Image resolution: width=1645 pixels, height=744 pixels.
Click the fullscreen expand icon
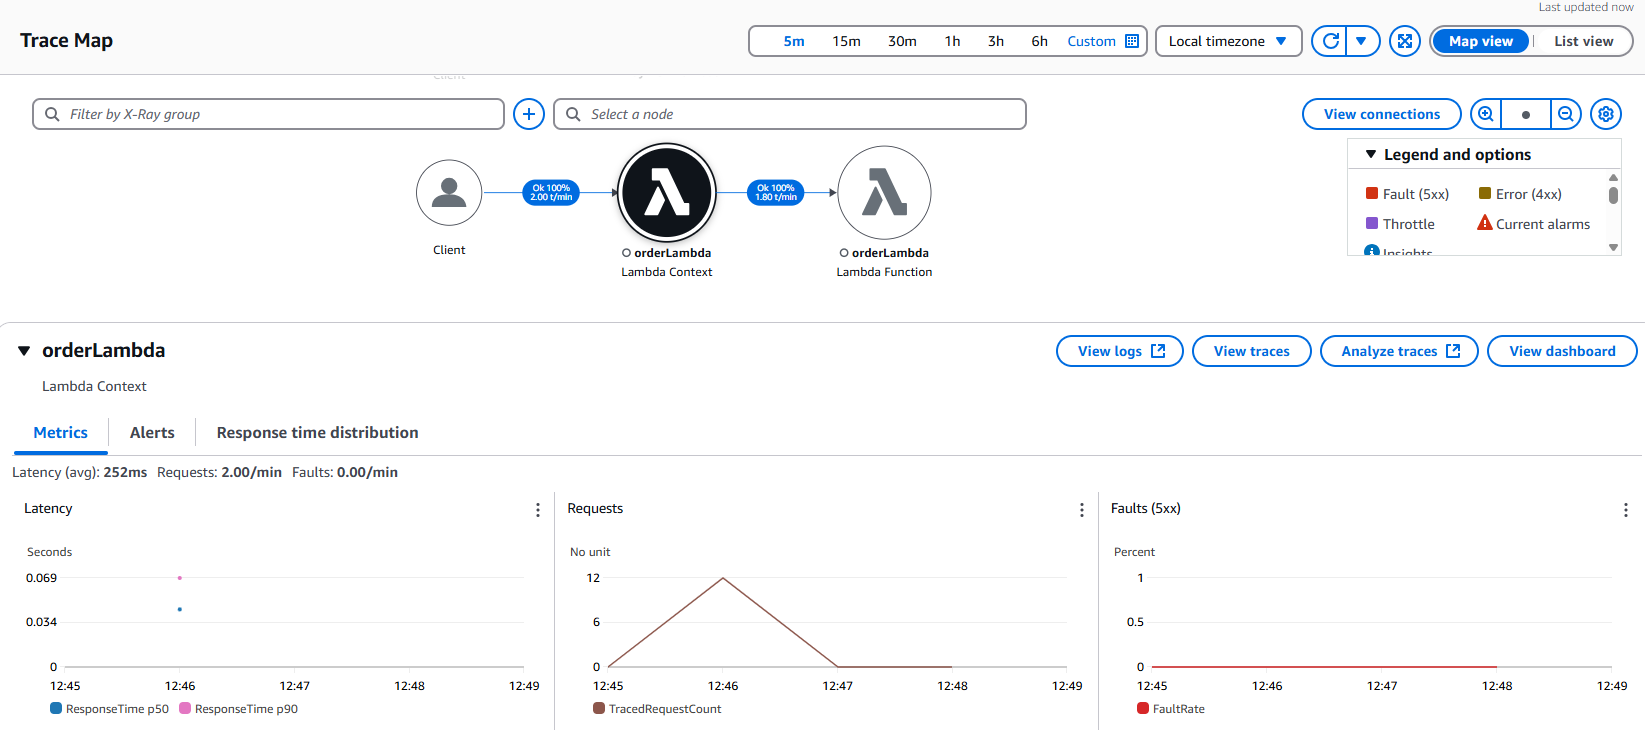click(1405, 41)
